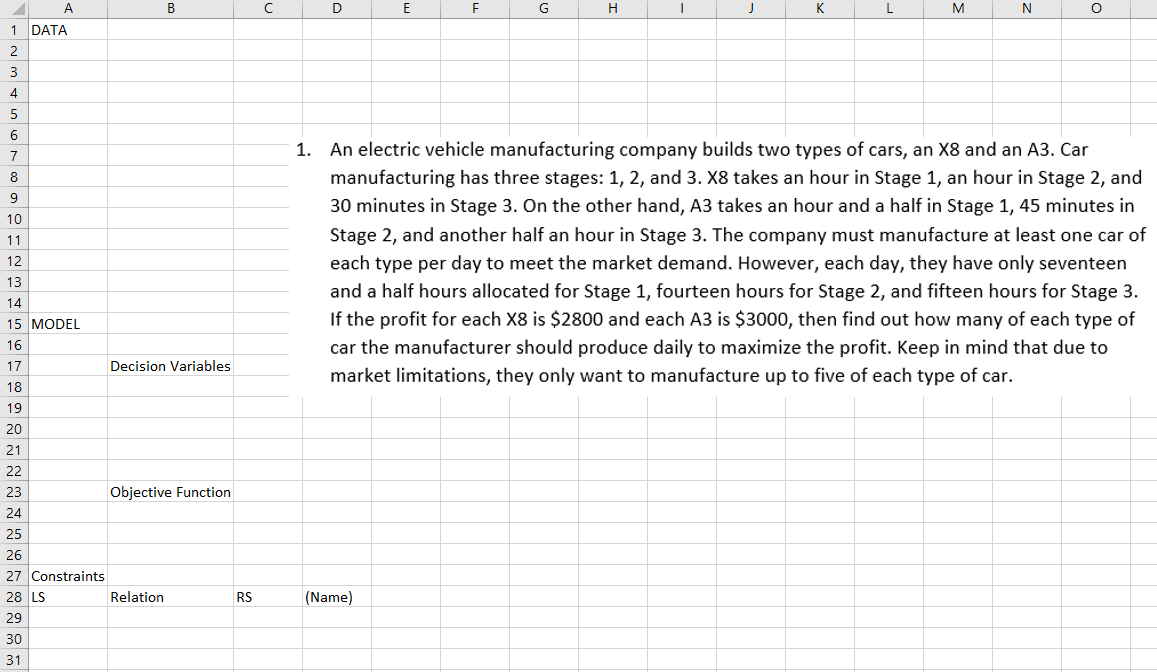Screen dimensions: 1157x672
Task: Select the Decision Variables cell
Action: tap(170, 366)
